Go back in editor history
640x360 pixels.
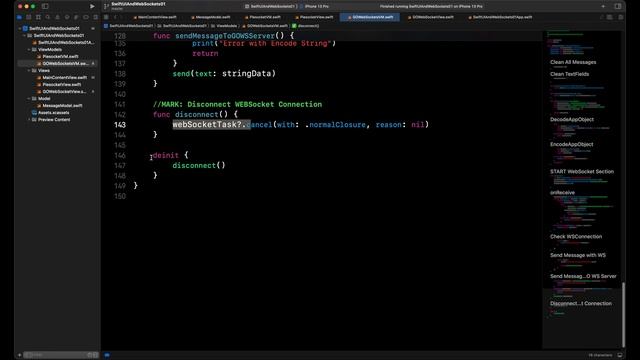[x=115, y=17]
